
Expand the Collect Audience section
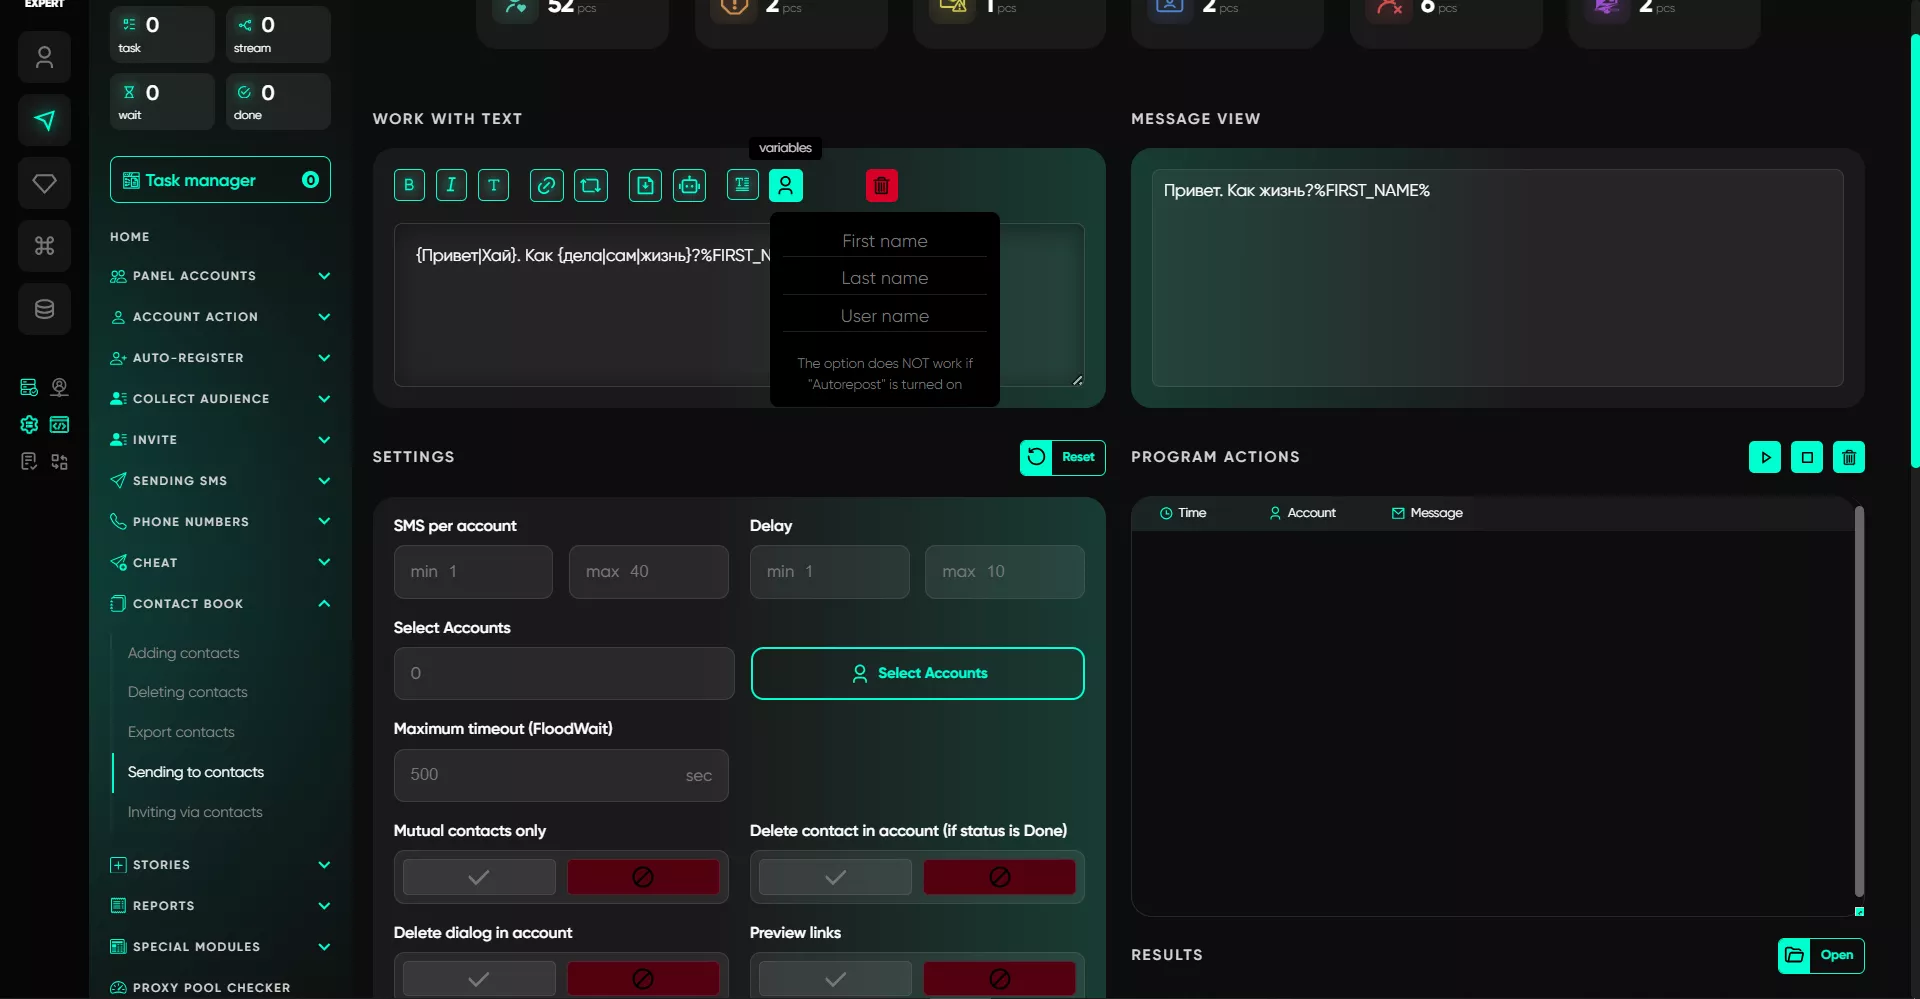220,399
